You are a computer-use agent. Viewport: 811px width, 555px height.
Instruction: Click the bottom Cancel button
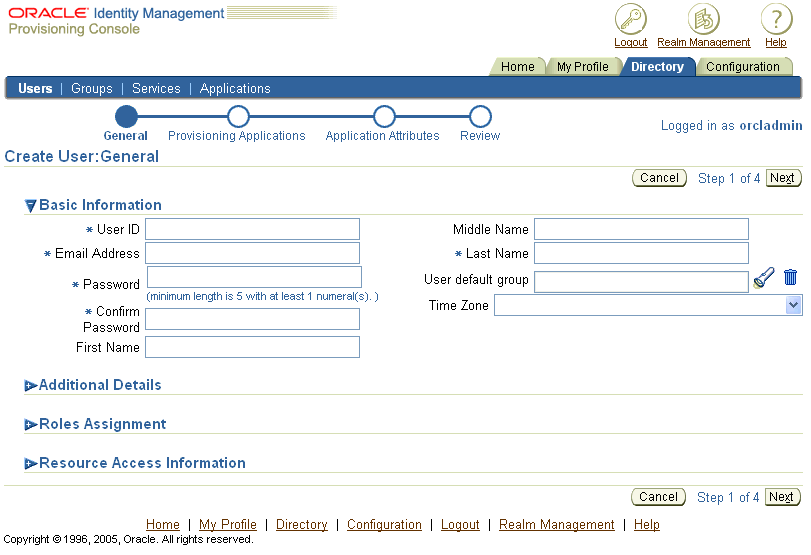659,497
